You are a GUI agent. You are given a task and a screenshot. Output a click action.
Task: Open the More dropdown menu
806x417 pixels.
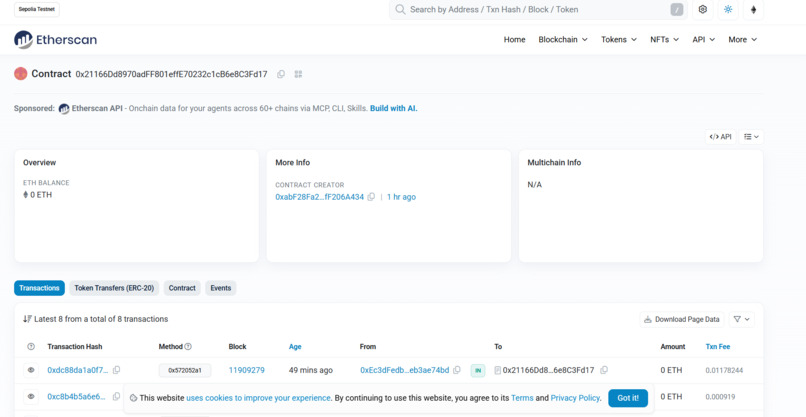pos(742,40)
